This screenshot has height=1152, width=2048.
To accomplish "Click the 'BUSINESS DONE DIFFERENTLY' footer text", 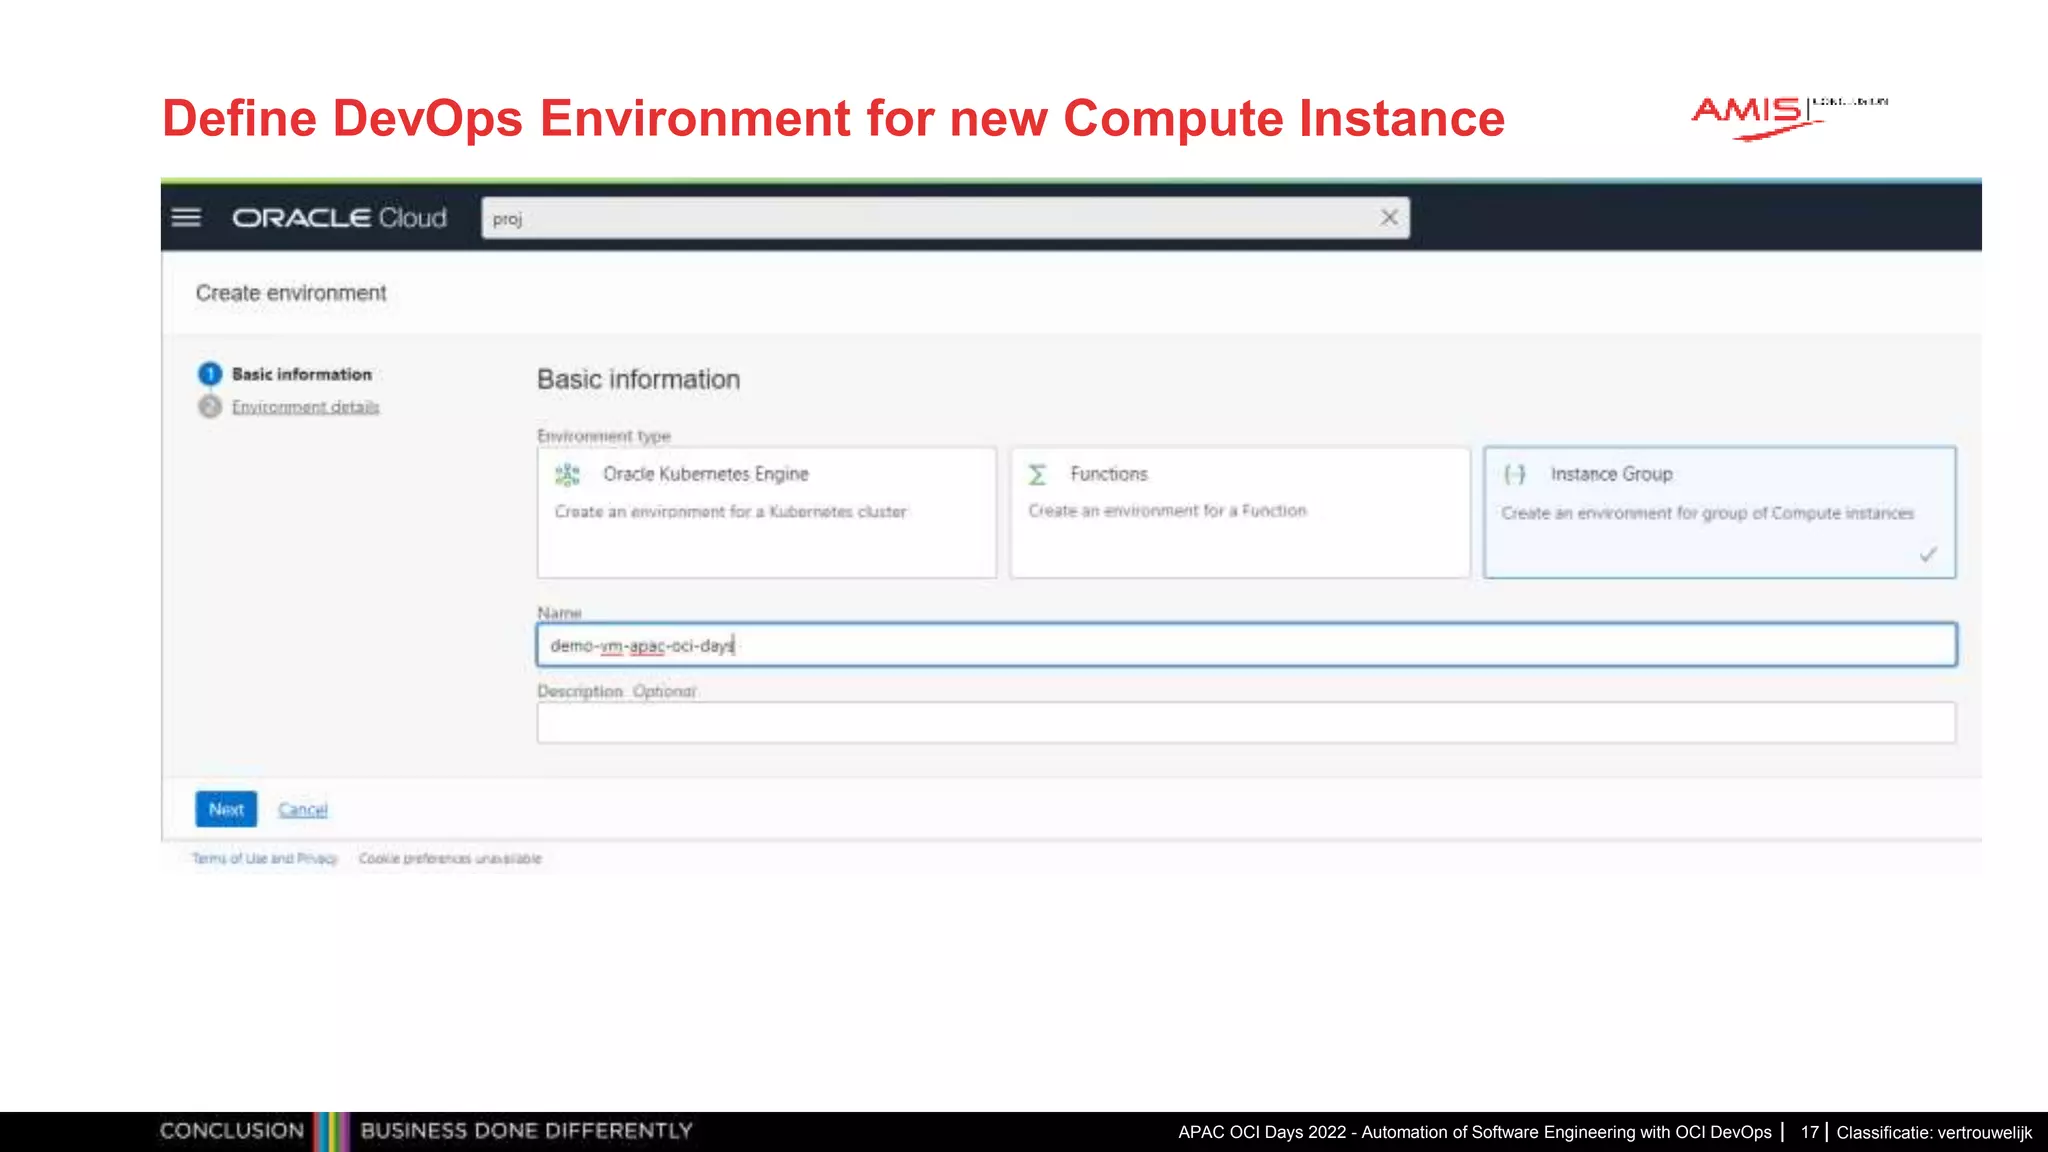I will [527, 1131].
